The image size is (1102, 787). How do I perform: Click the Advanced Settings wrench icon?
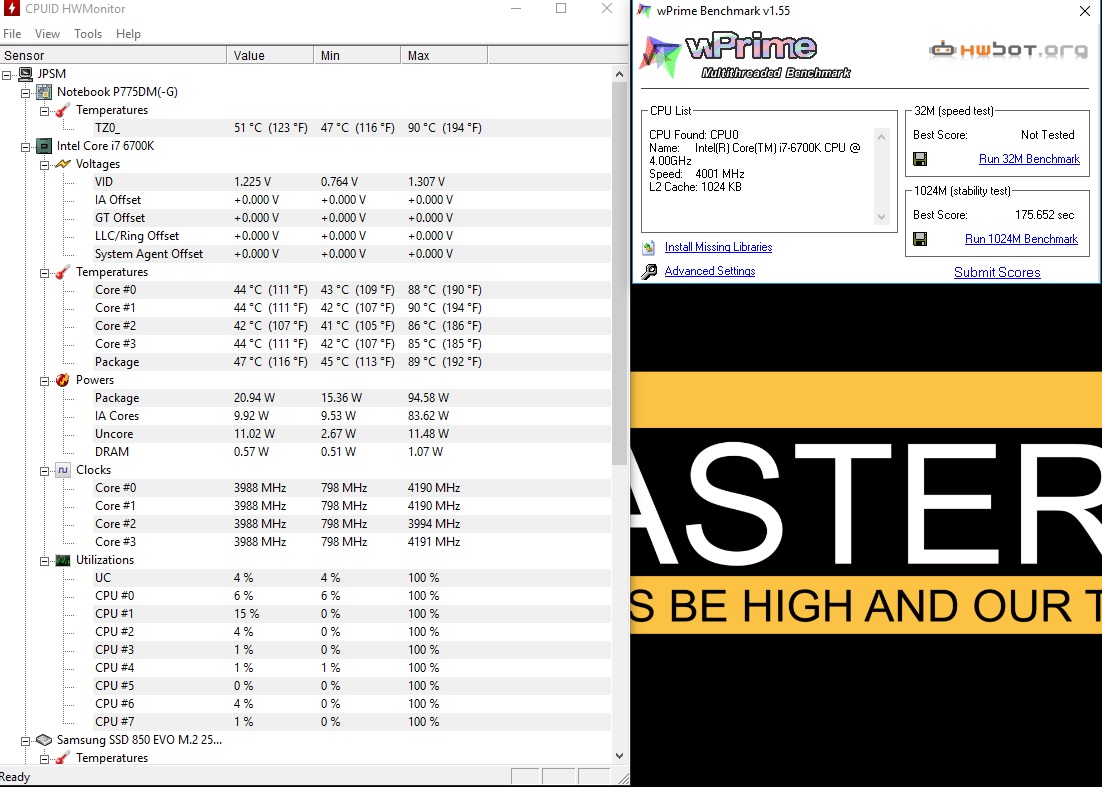coord(649,271)
